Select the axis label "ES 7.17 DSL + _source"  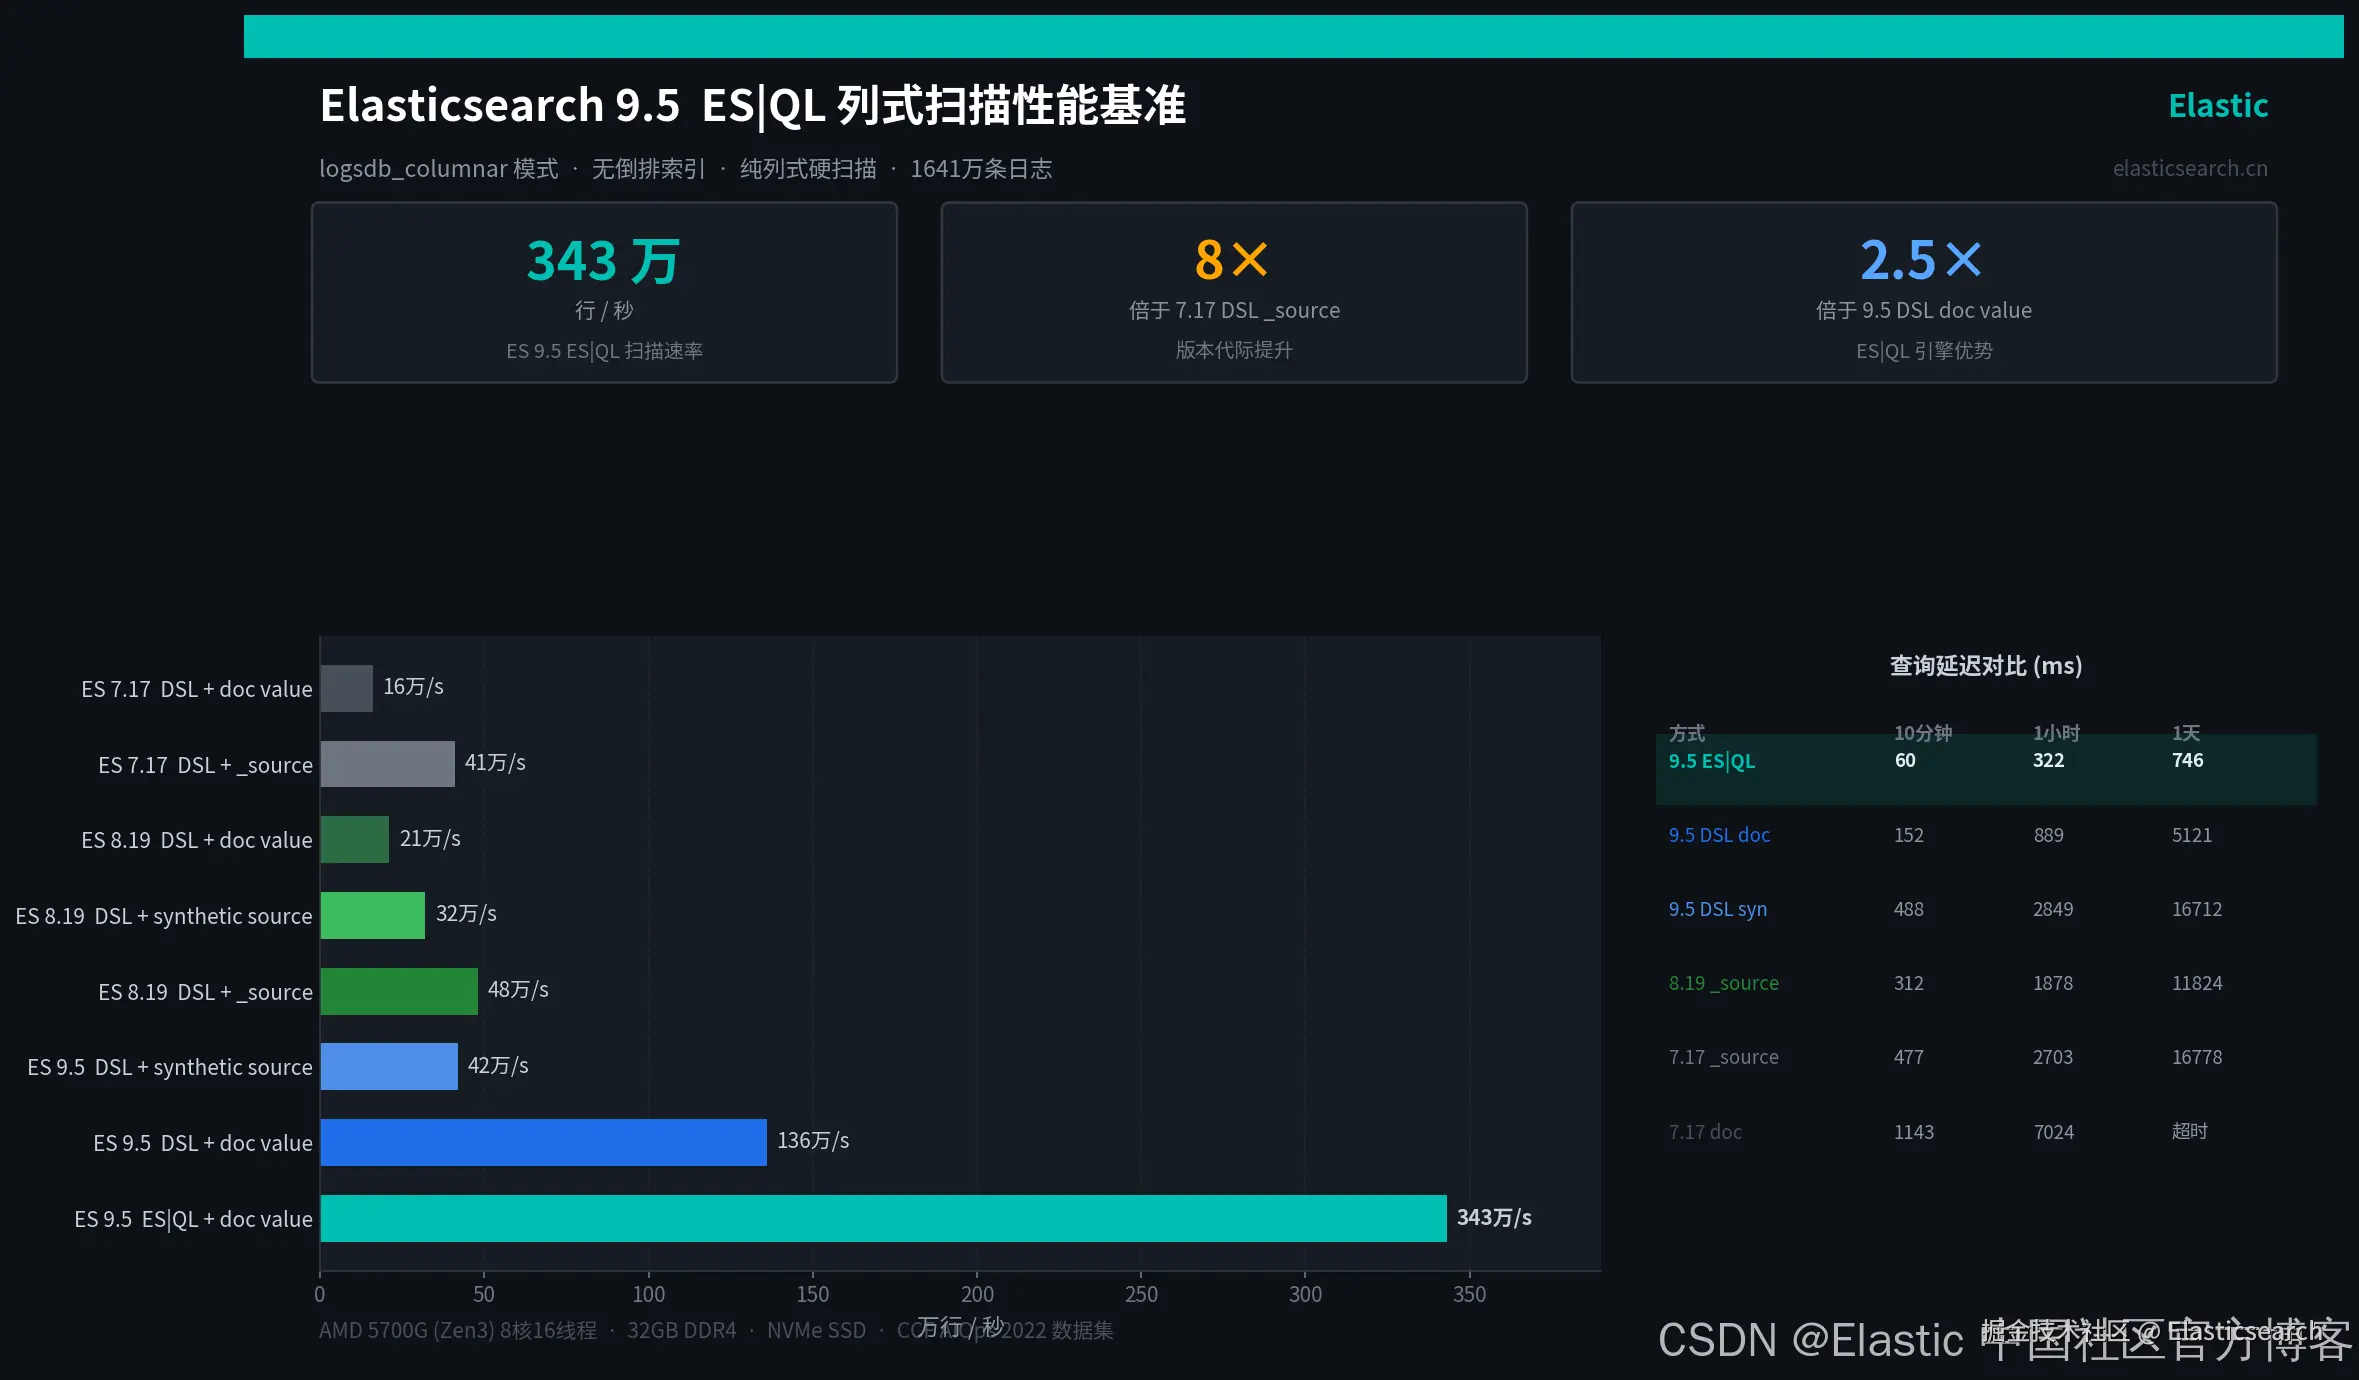205,765
